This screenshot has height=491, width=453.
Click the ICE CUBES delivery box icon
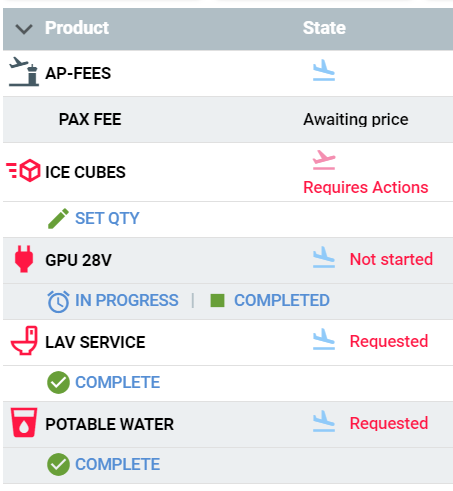click(23, 170)
